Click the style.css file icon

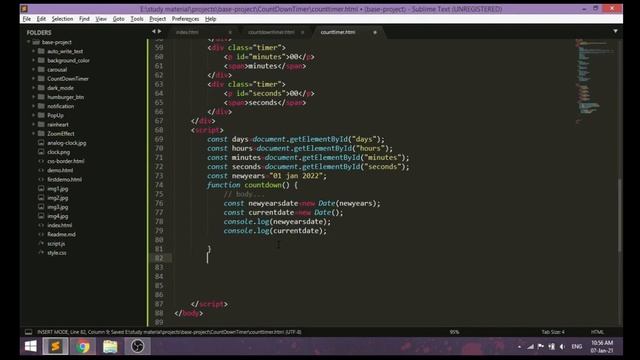(41, 253)
